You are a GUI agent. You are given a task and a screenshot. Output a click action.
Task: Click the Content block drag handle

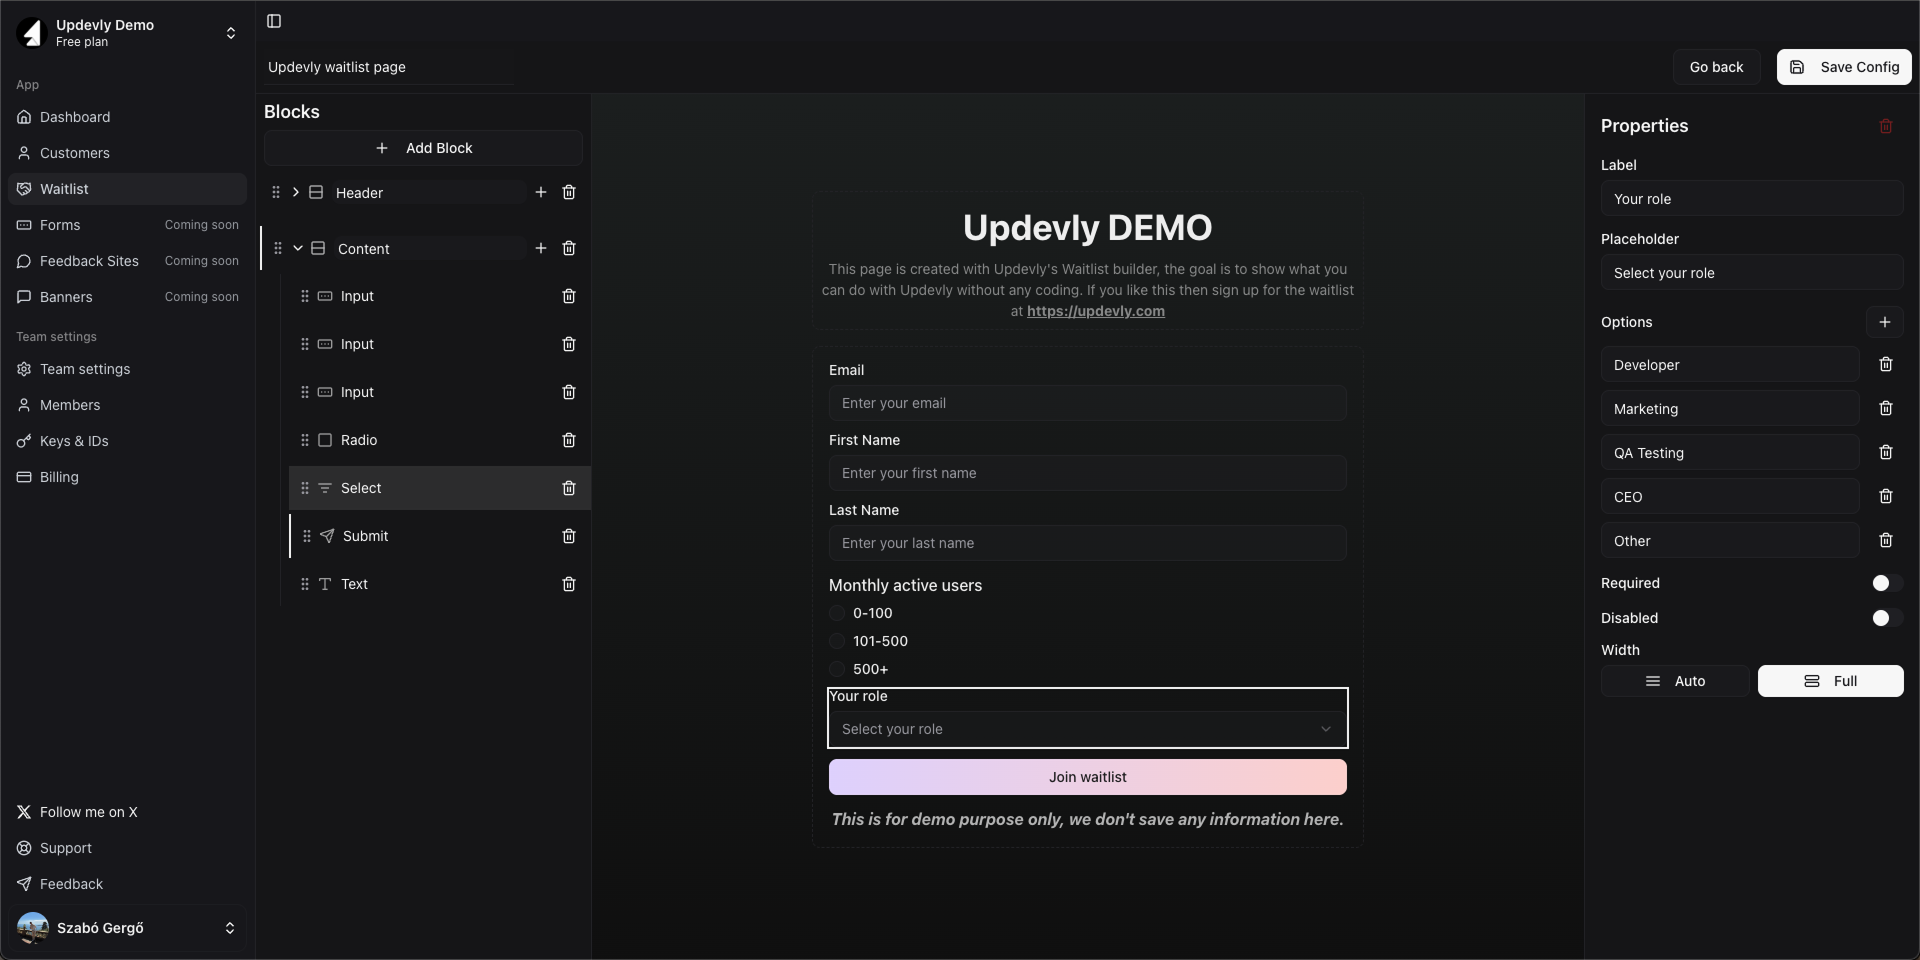click(x=278, y=248)
